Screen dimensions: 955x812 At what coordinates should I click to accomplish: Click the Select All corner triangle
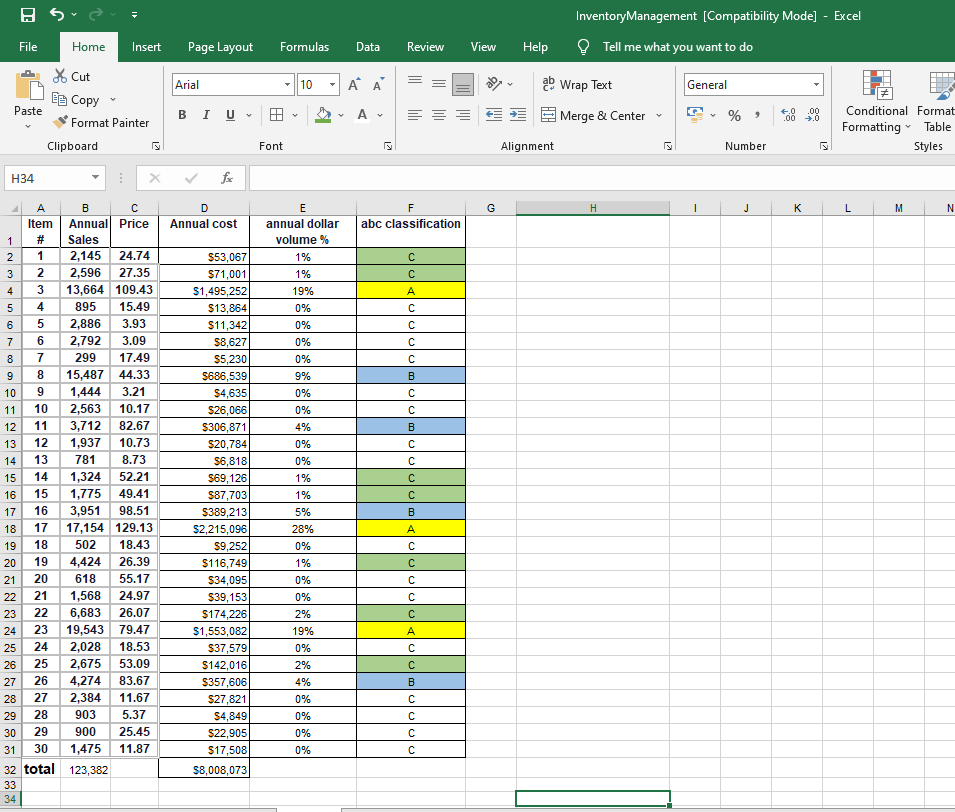tap(13, 208)
